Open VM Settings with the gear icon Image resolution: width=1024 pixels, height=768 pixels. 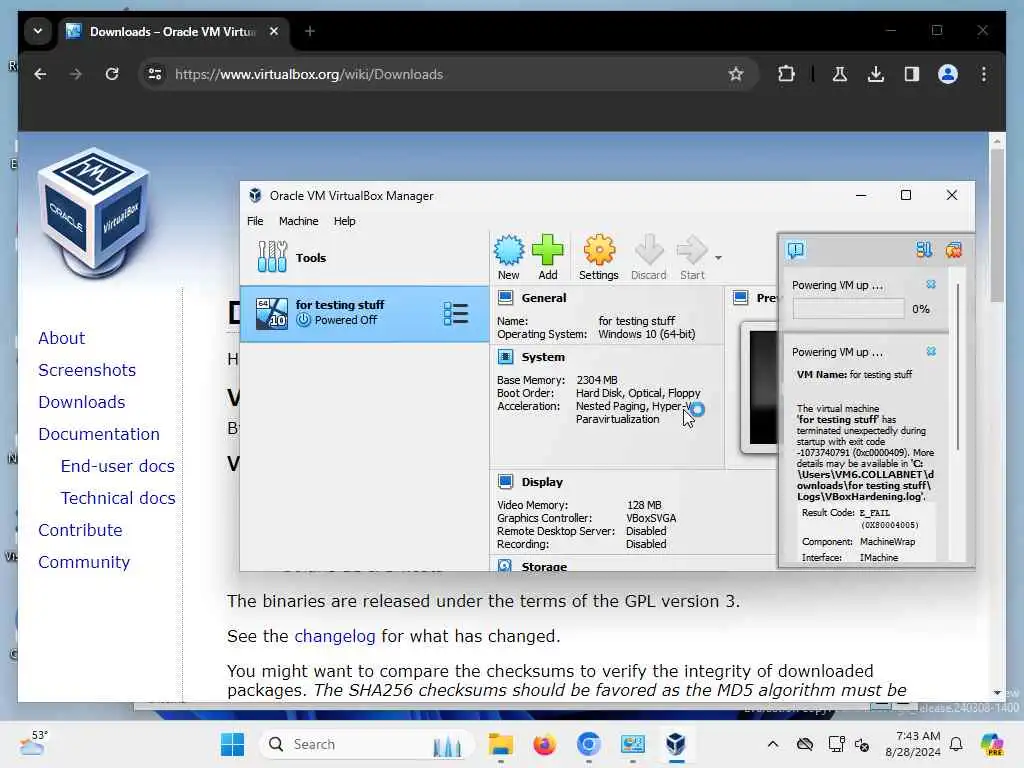tap(598, 257)
